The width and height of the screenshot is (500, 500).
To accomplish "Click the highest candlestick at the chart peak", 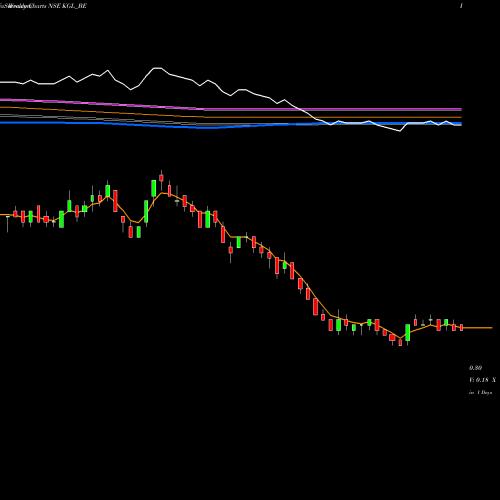I will click(x=161, y=177).
